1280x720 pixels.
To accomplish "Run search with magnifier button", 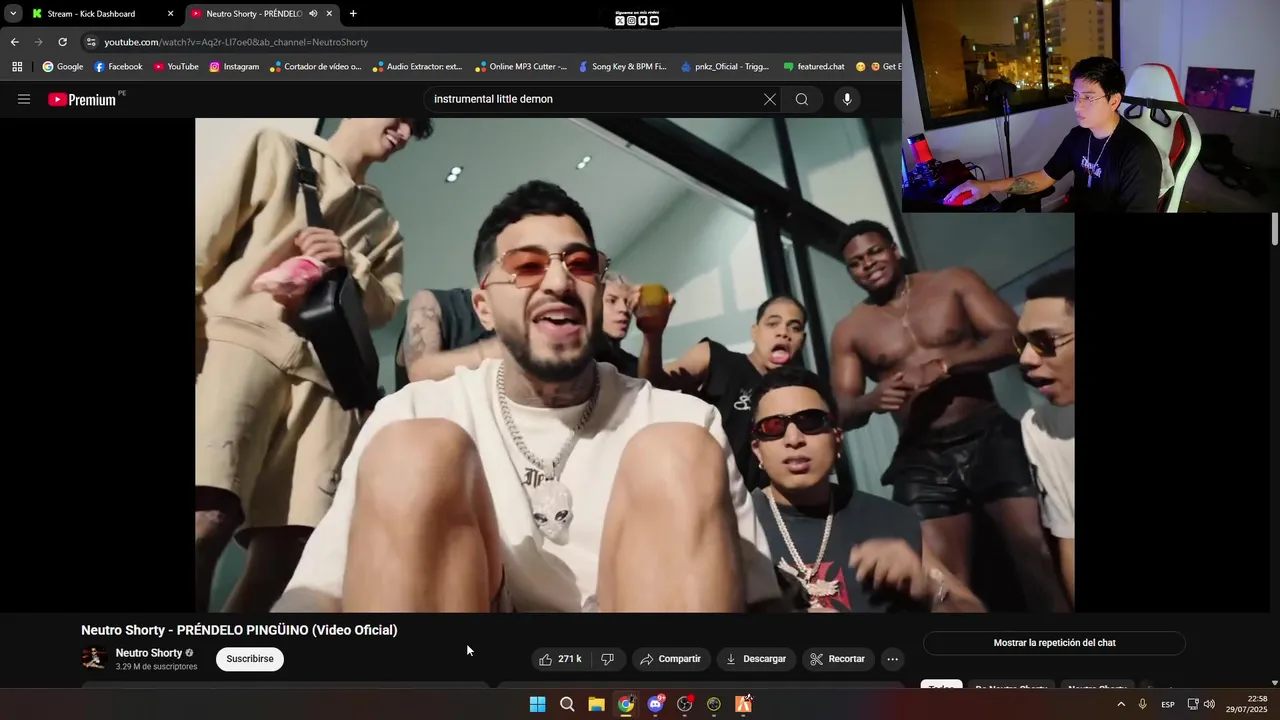I will click(x=802, y=99).
